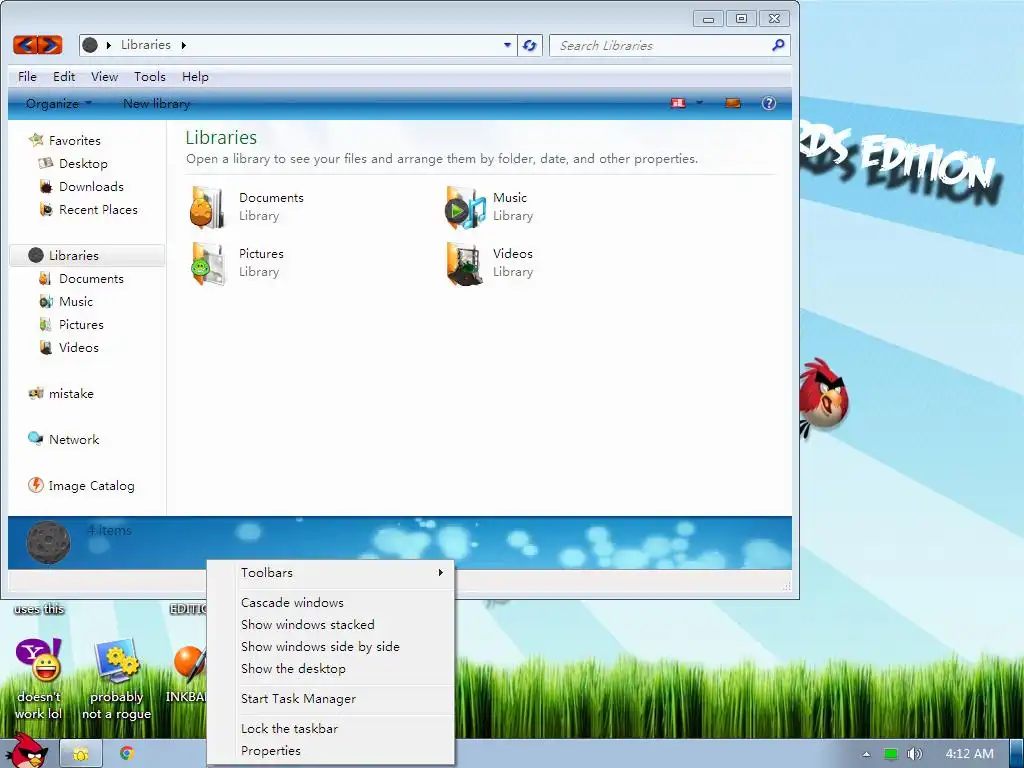
Task: Refresh the Libraries folder view
Action: coord(530,45)
